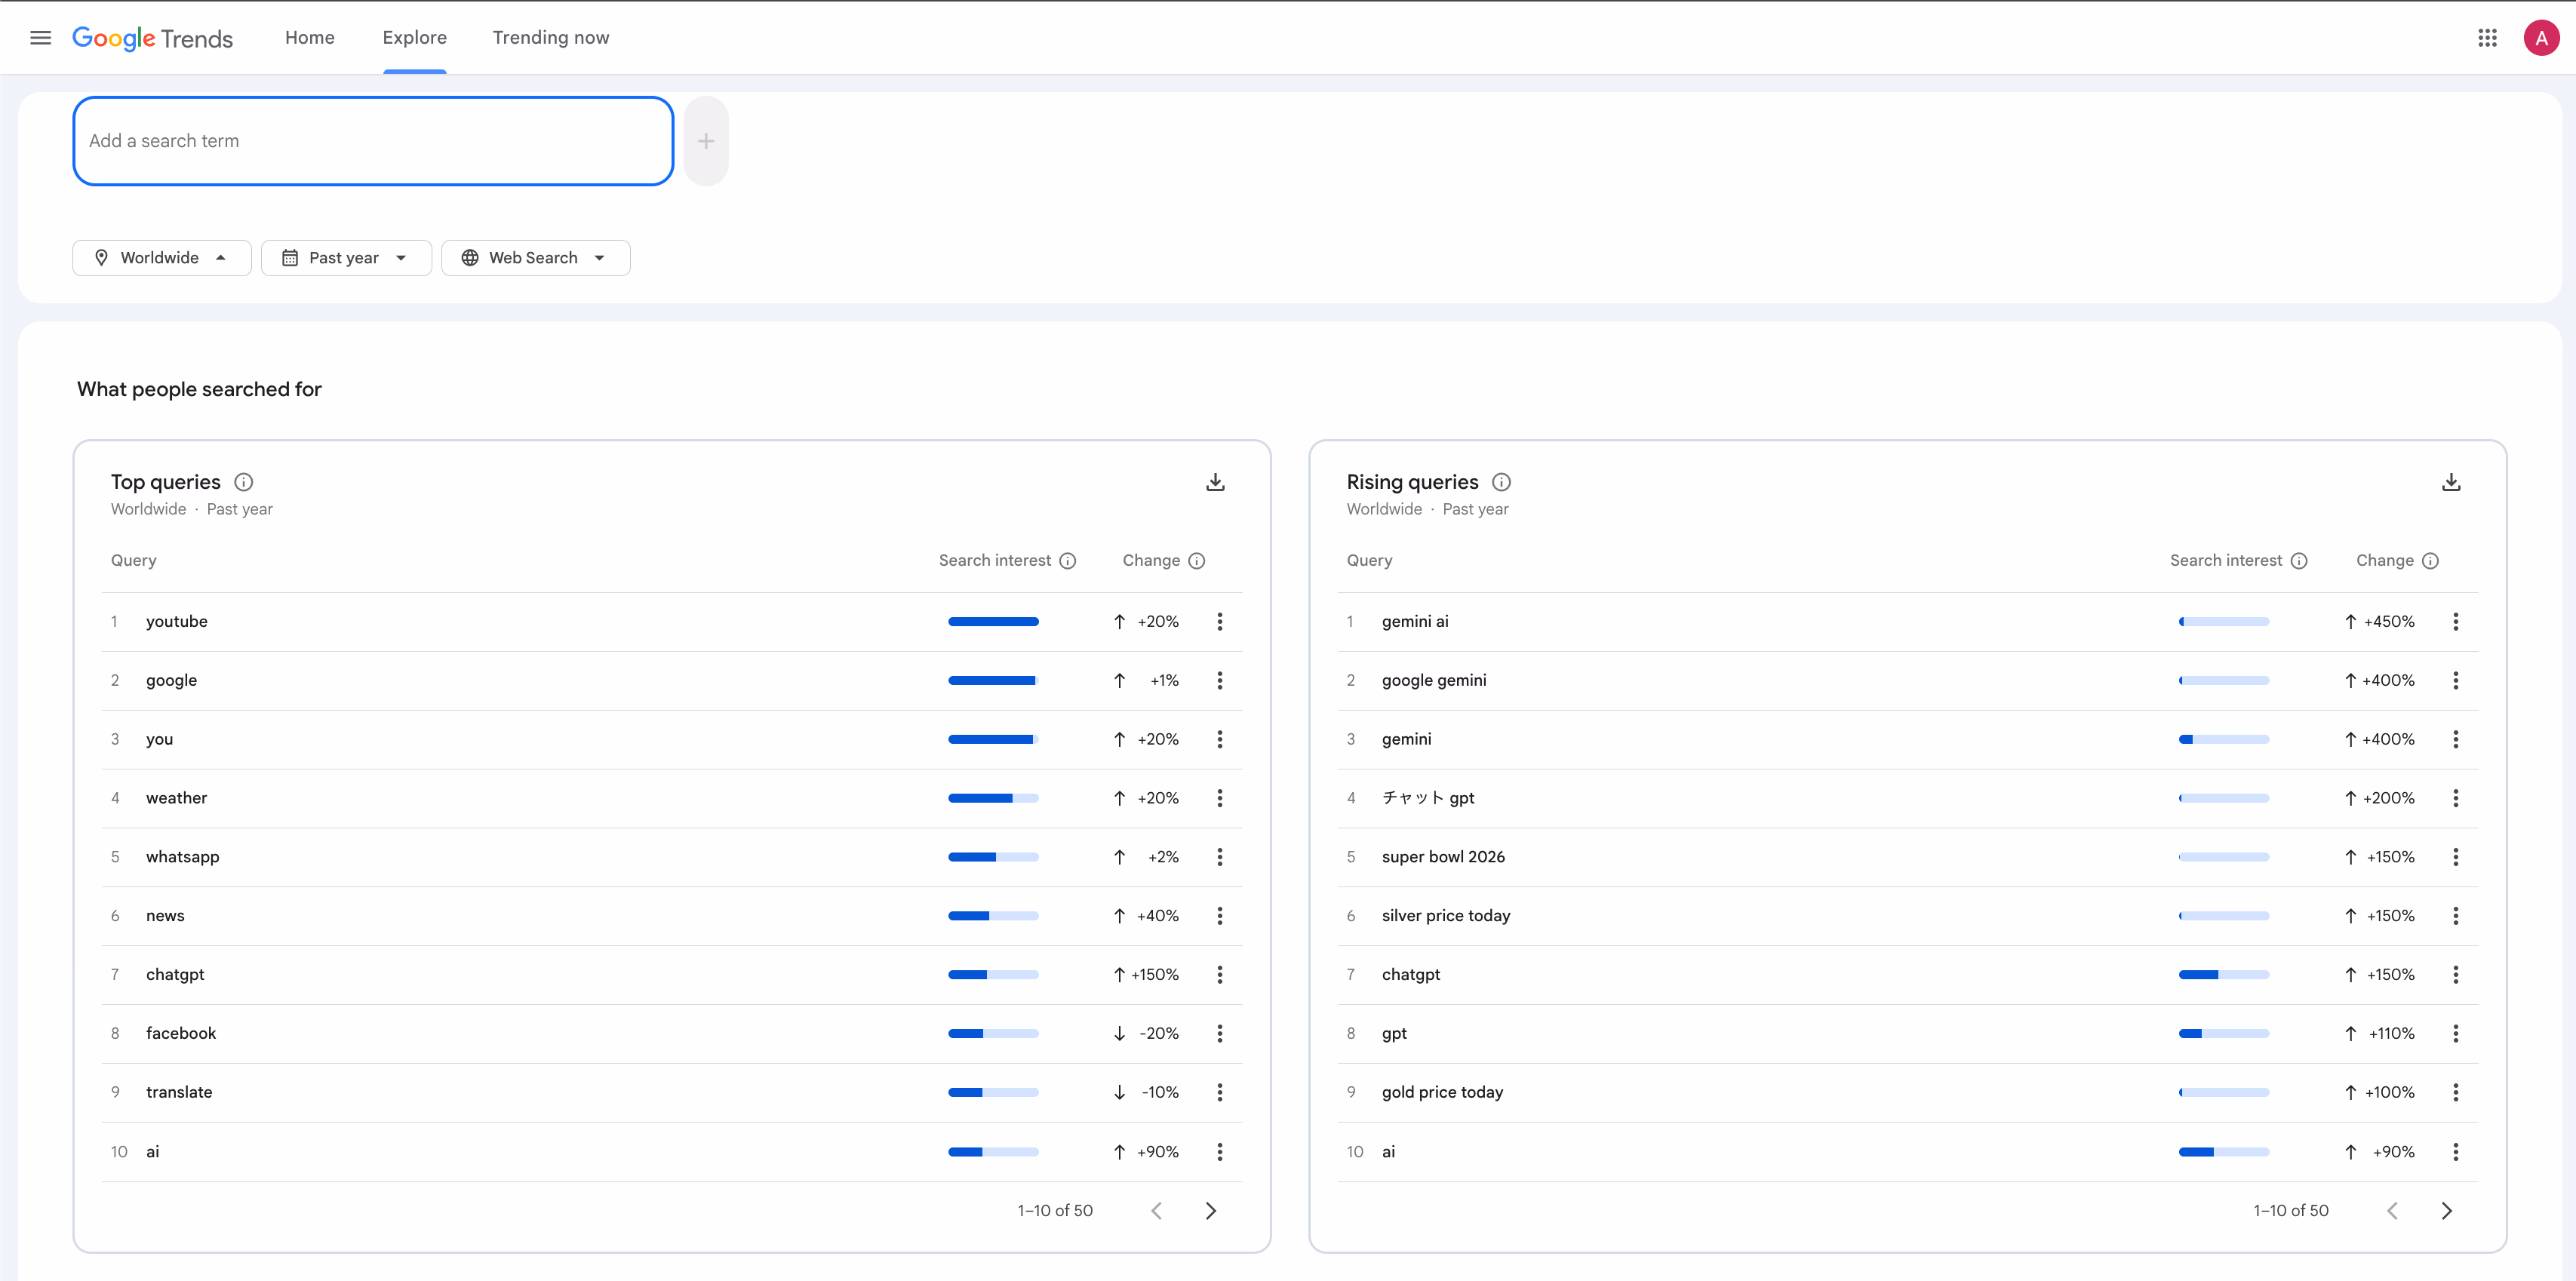Open more options for gemini ai query
The height and width of the screenshot is (1281, 2576).
point(2455,621)
